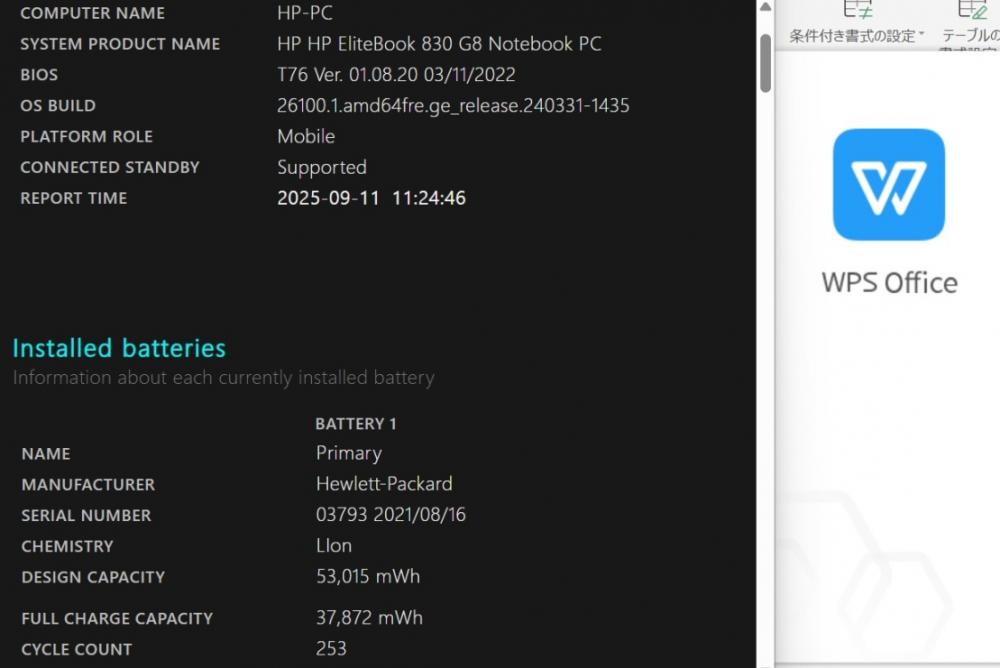Viewport: 1000px width, 668px height.
Task: Click the 'COMPUTER NAME' label
Action: tap(92, 13)
